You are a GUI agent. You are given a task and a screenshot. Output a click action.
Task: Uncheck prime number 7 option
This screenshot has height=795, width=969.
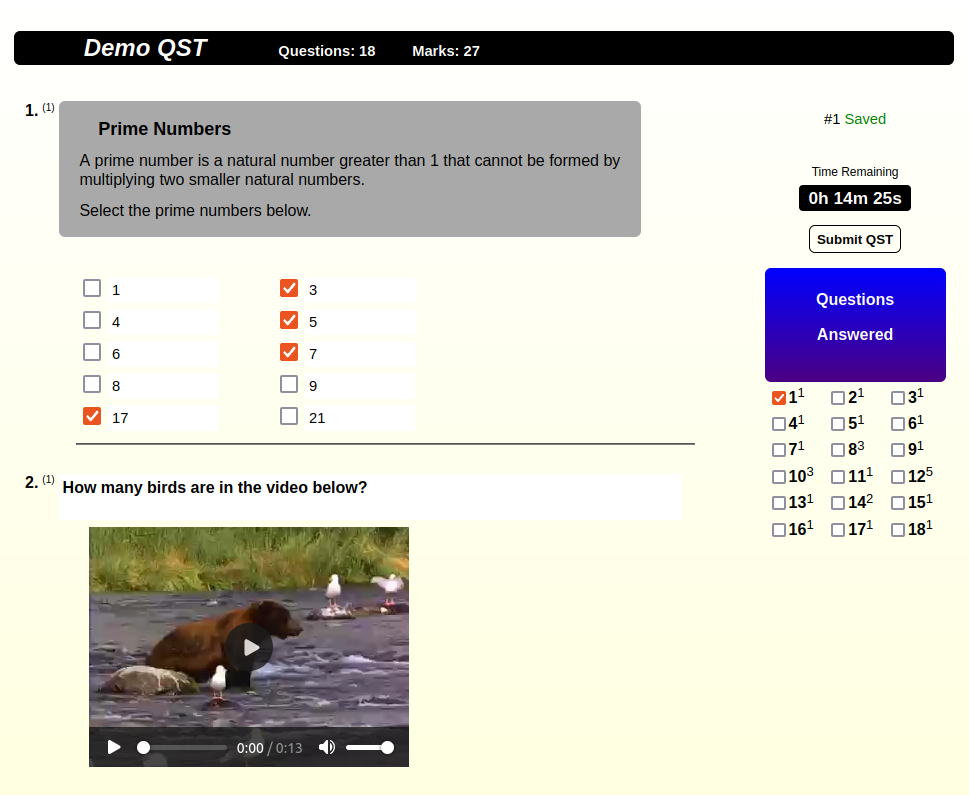(289, 353)
